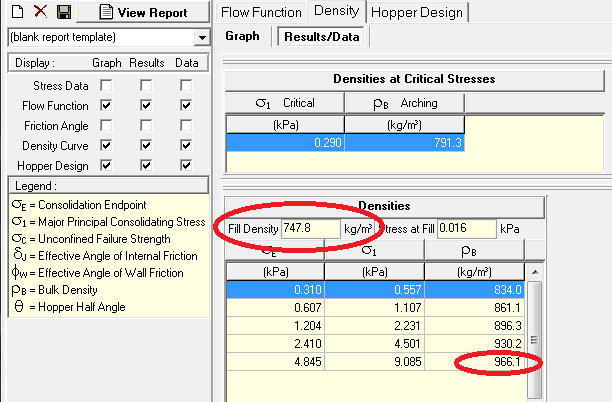Click the Stress at Fill value field

pyautogui.click(x=466, y=228)
